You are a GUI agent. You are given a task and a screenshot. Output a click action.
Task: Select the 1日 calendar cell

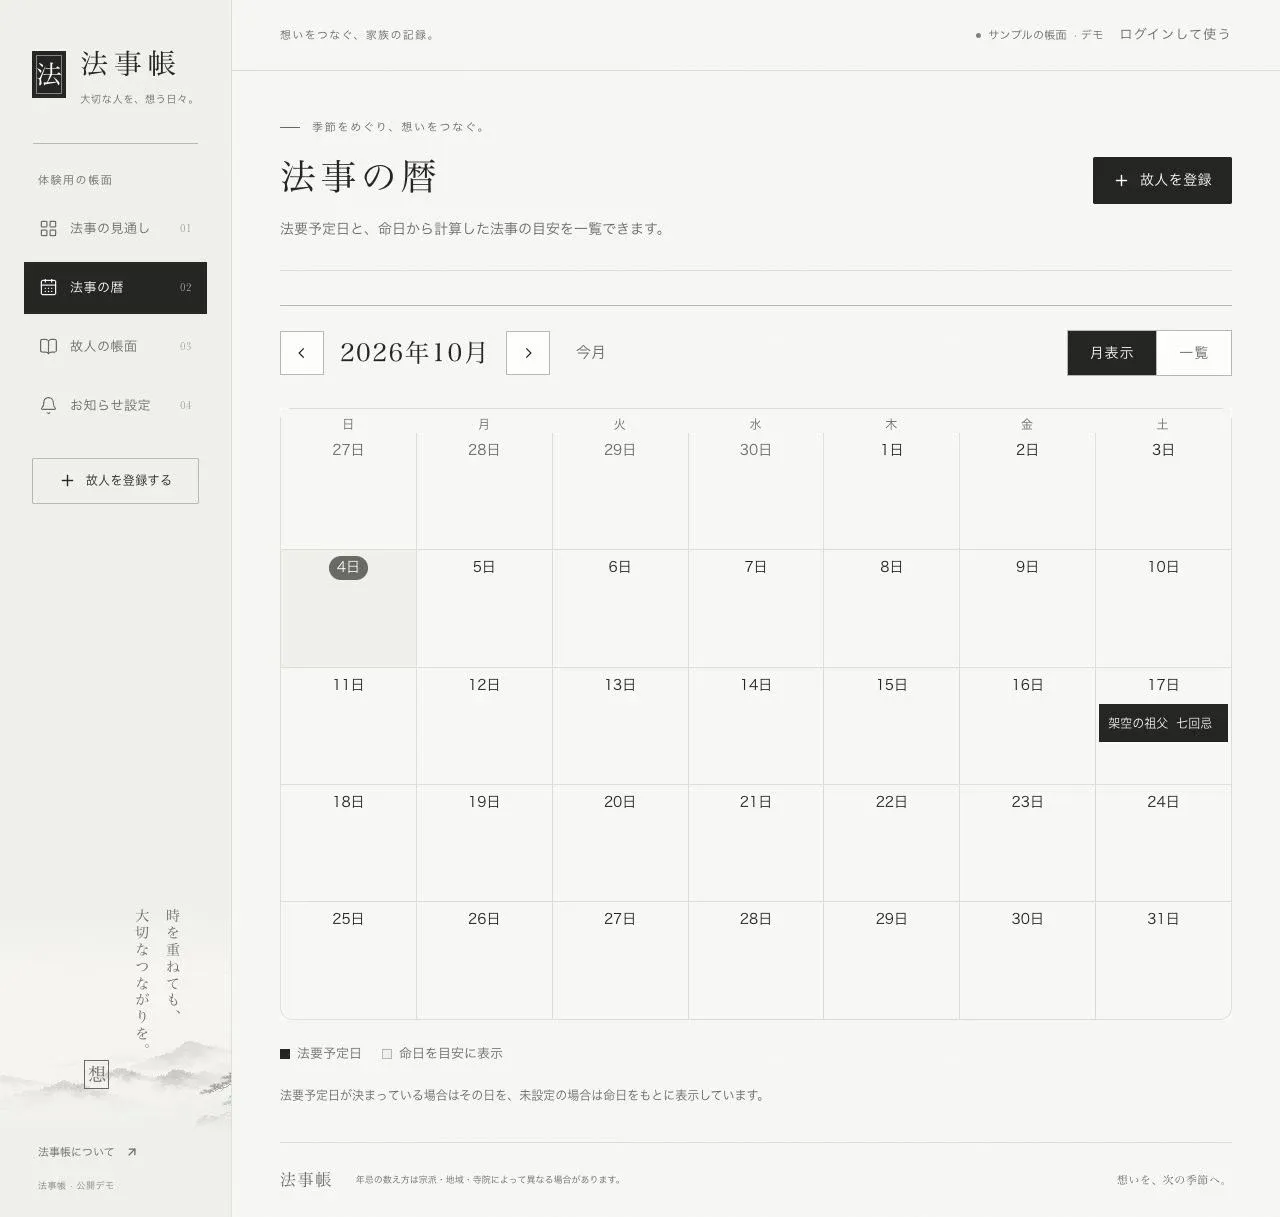[891, 491]
